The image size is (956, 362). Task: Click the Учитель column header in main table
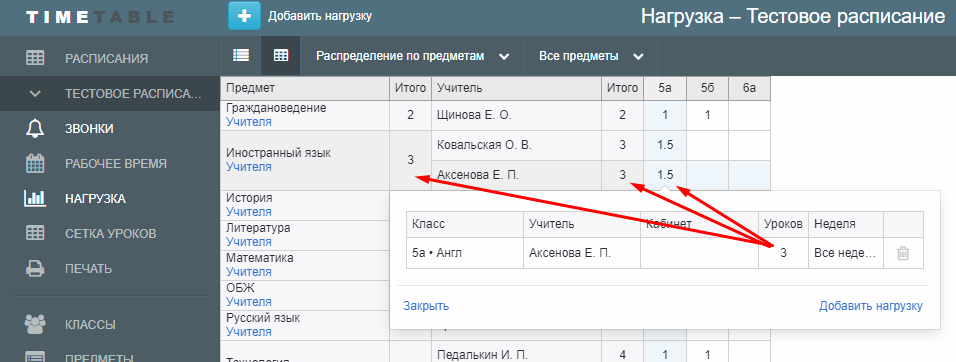[x=516, y=88]
